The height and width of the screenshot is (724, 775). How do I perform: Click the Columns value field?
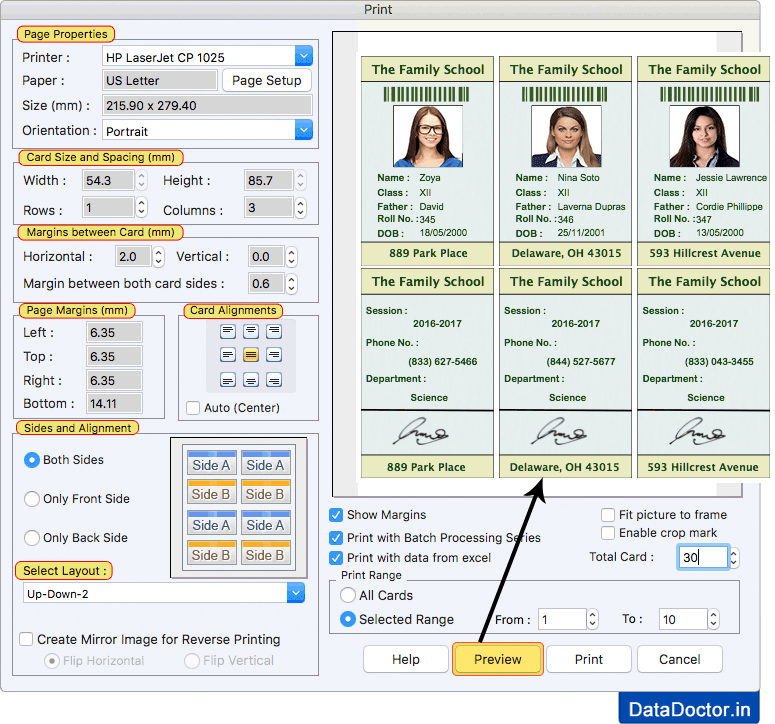tap(268, 208)
